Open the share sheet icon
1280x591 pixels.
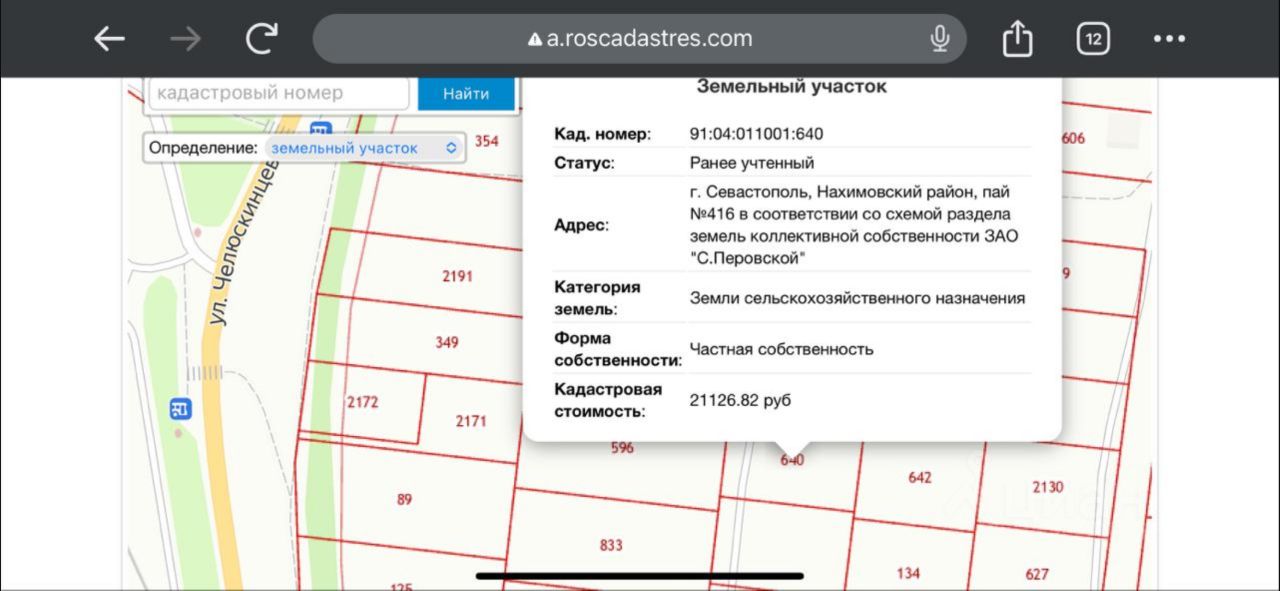click(1017, 39)
